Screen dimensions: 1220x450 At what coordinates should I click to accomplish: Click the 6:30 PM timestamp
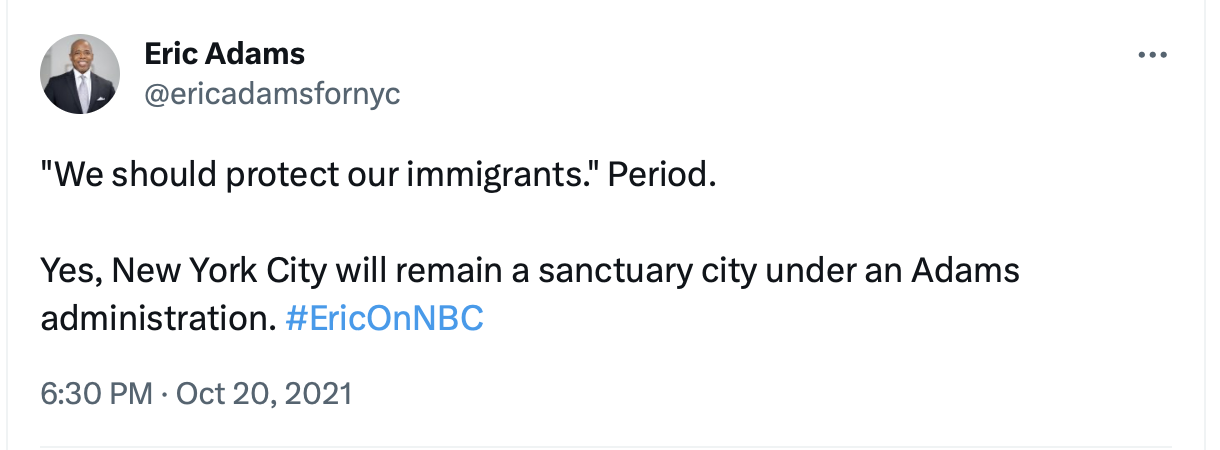tap(96, 393)
